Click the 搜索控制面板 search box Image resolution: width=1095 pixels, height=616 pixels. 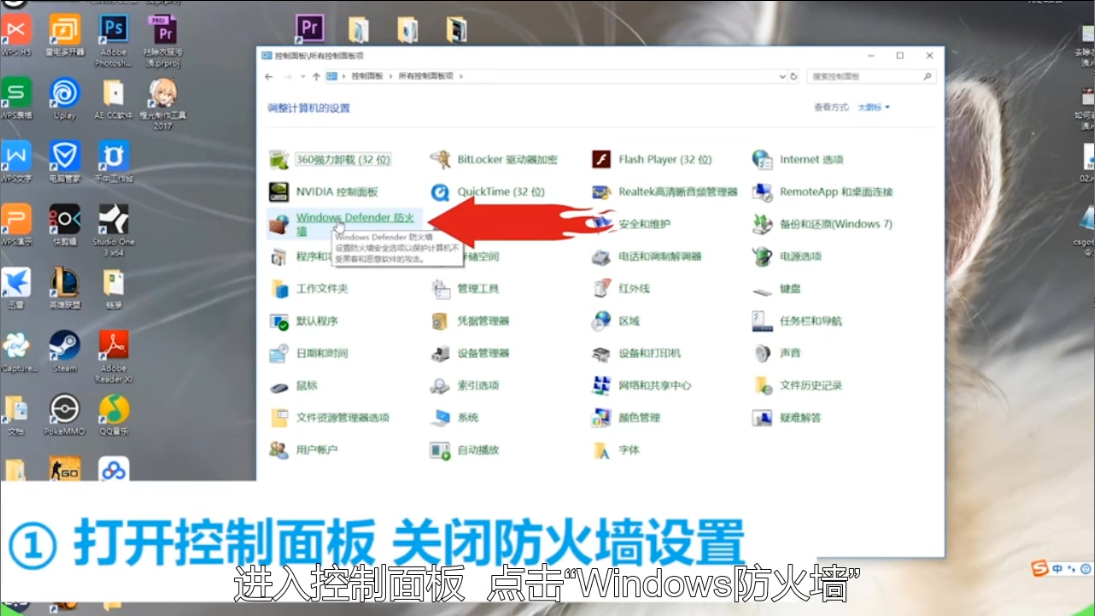pyautogui.click(x=865, y=76)
